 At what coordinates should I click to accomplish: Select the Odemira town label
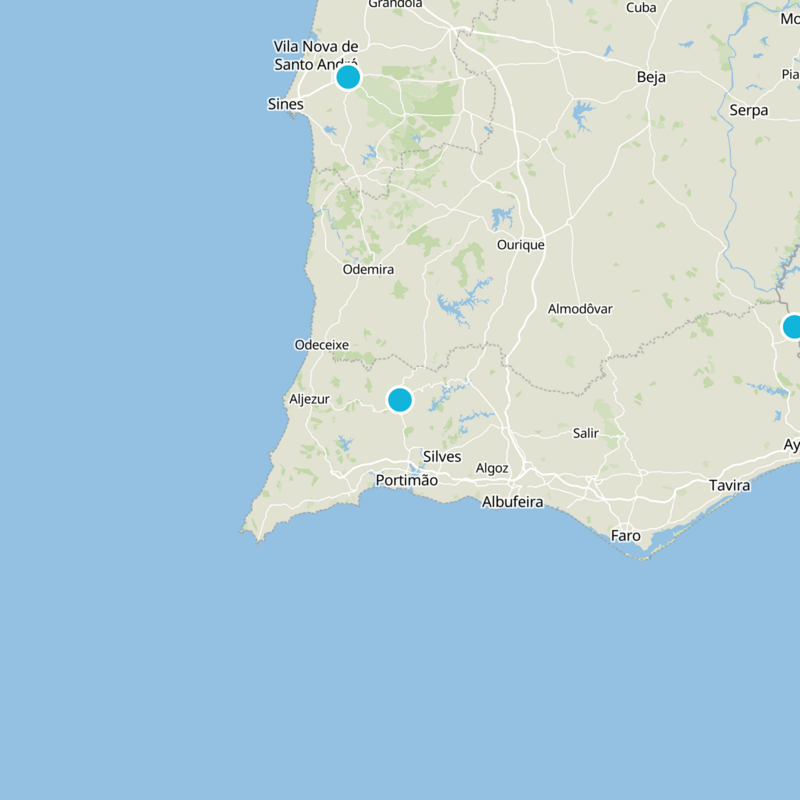367,269
